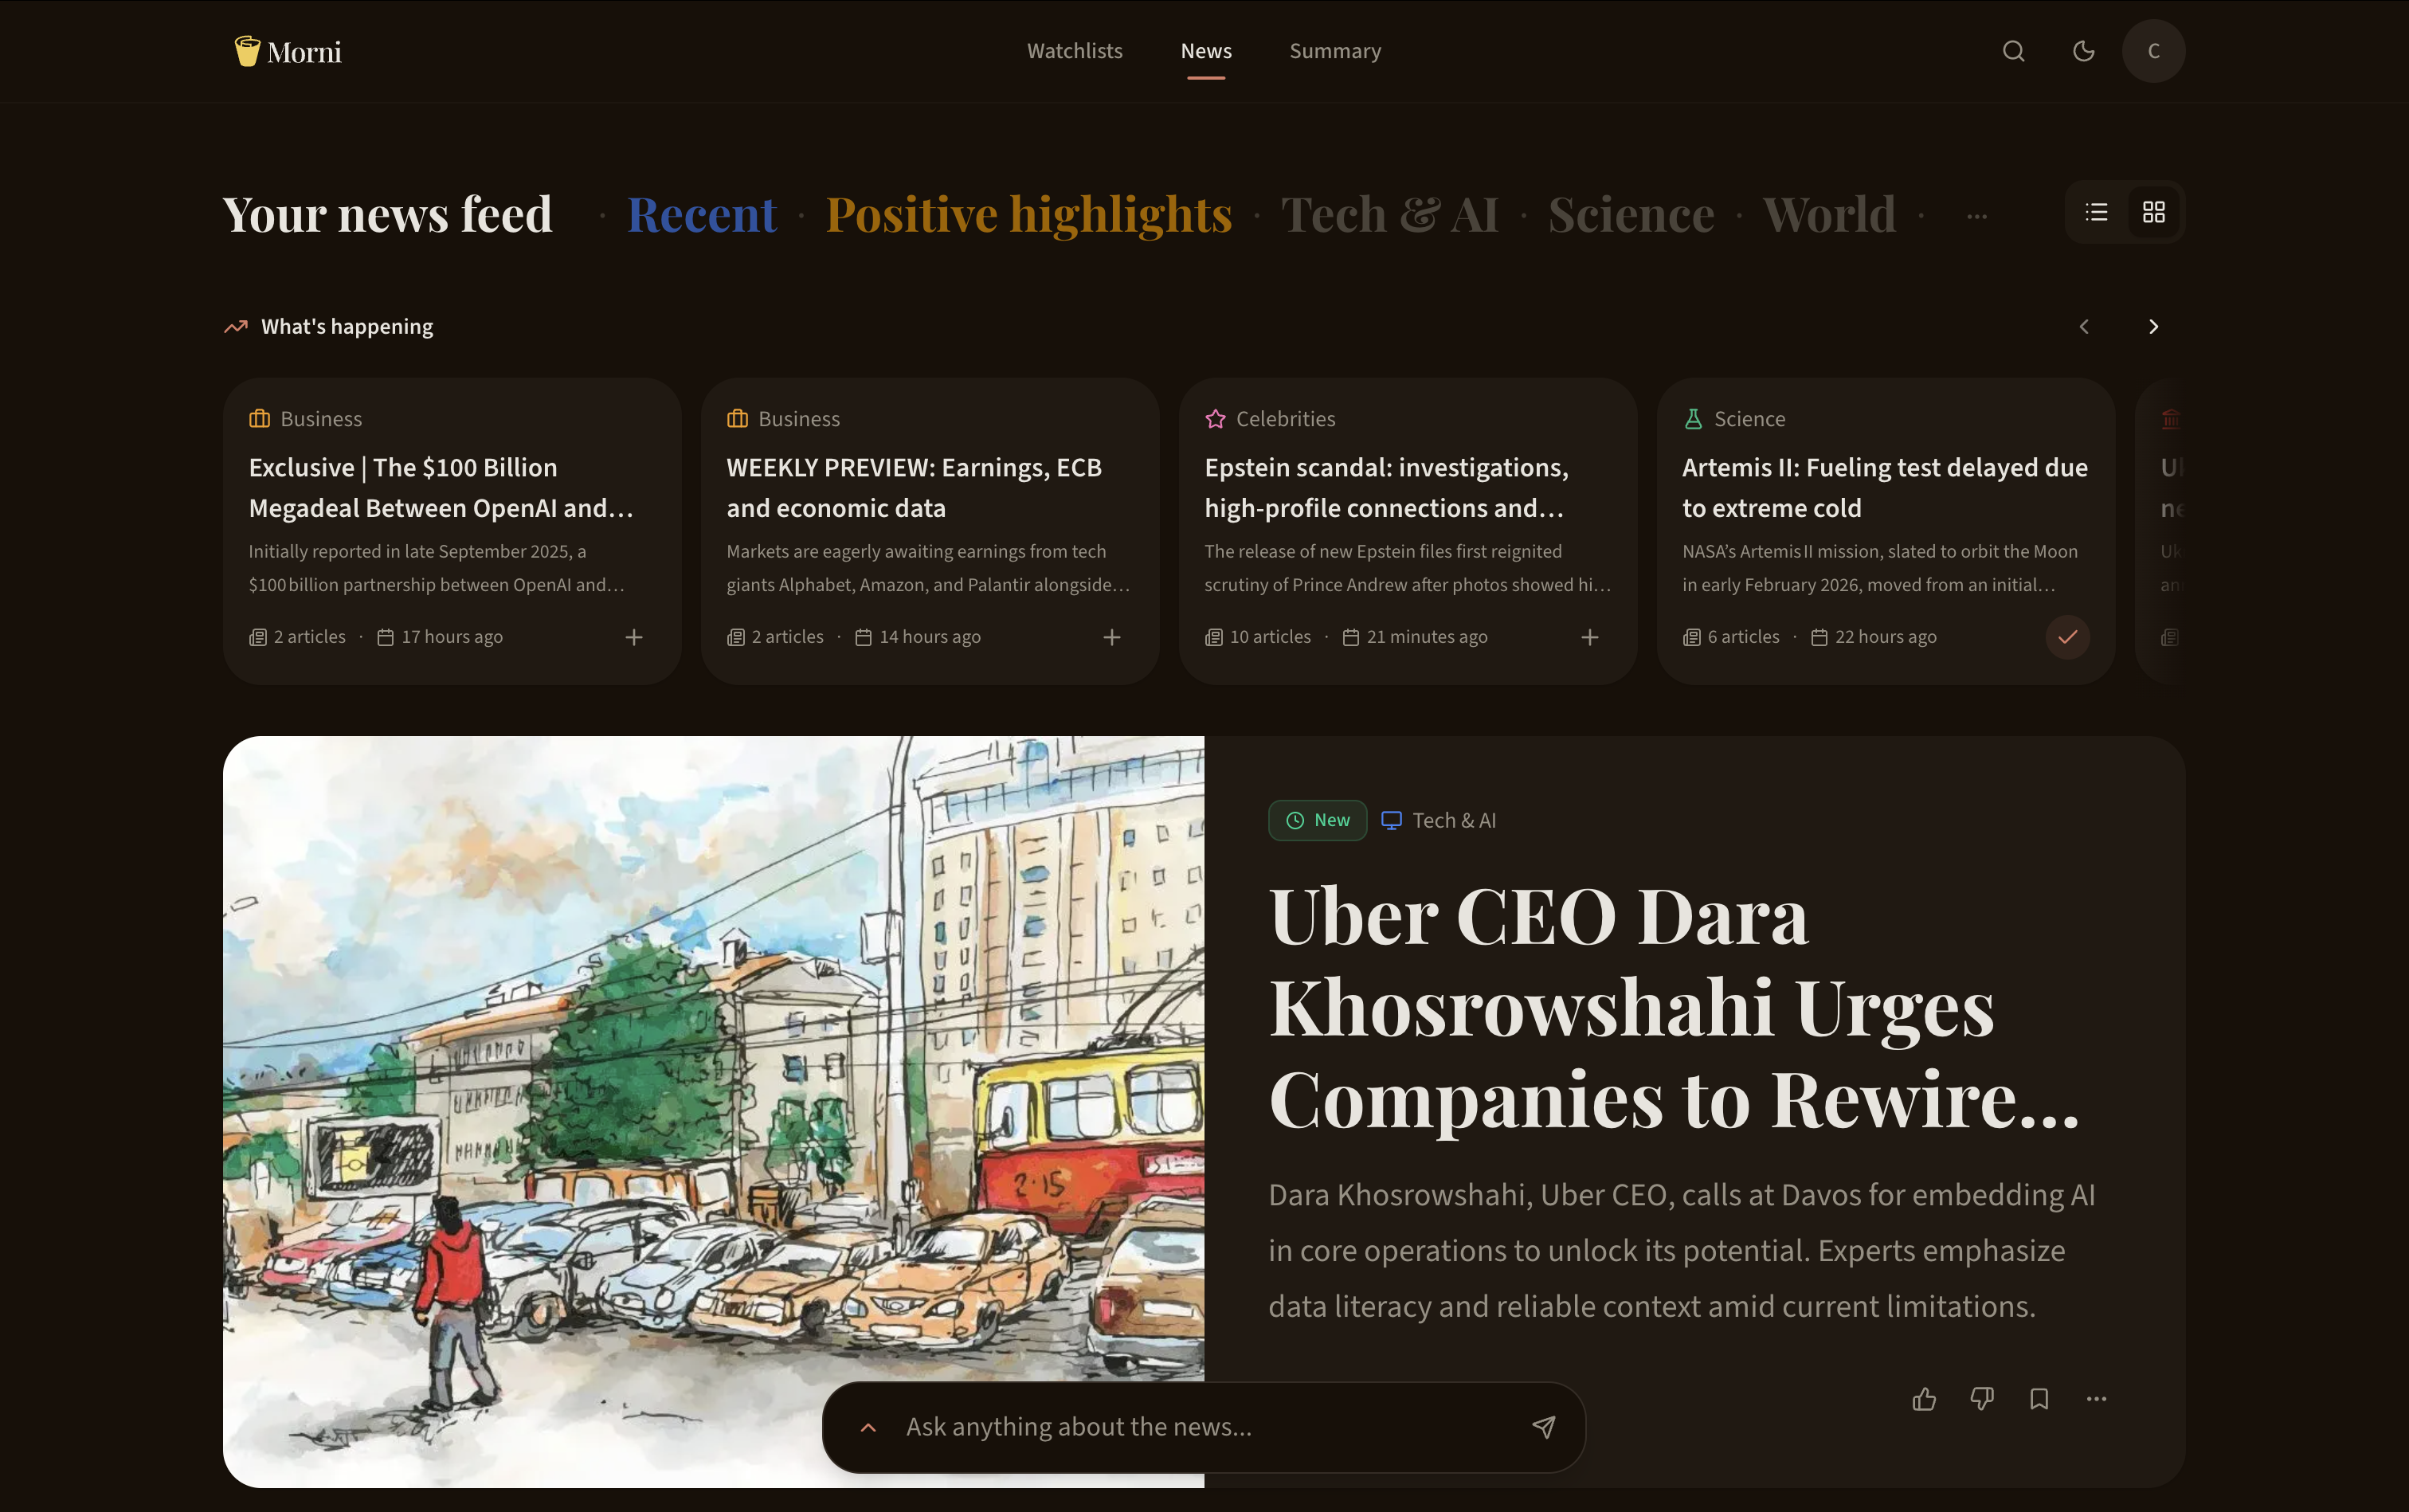
Task: Show next What's happening stories
Action: [2153, 327]
